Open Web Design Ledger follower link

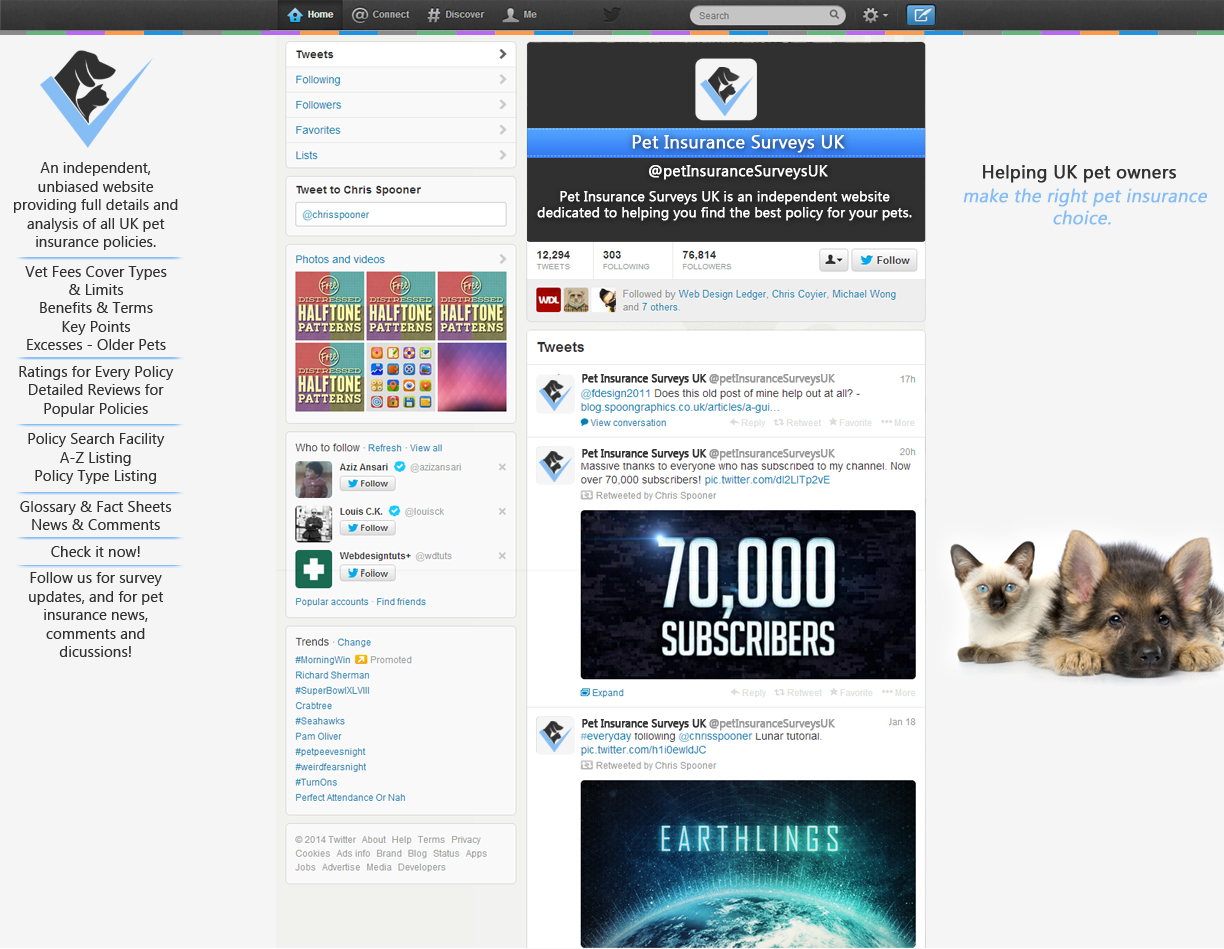click(723, 294)
